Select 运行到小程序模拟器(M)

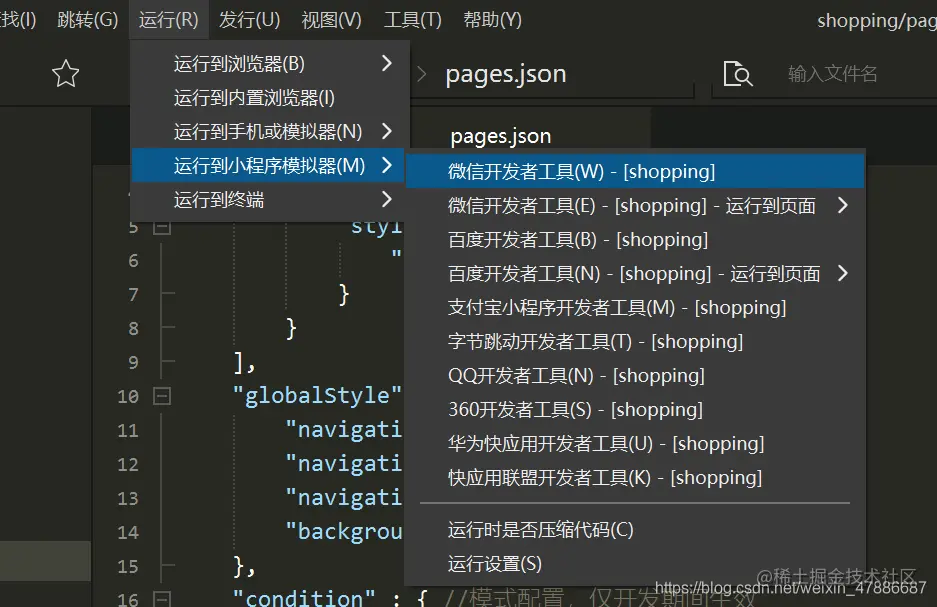click(x=268, y=165)
